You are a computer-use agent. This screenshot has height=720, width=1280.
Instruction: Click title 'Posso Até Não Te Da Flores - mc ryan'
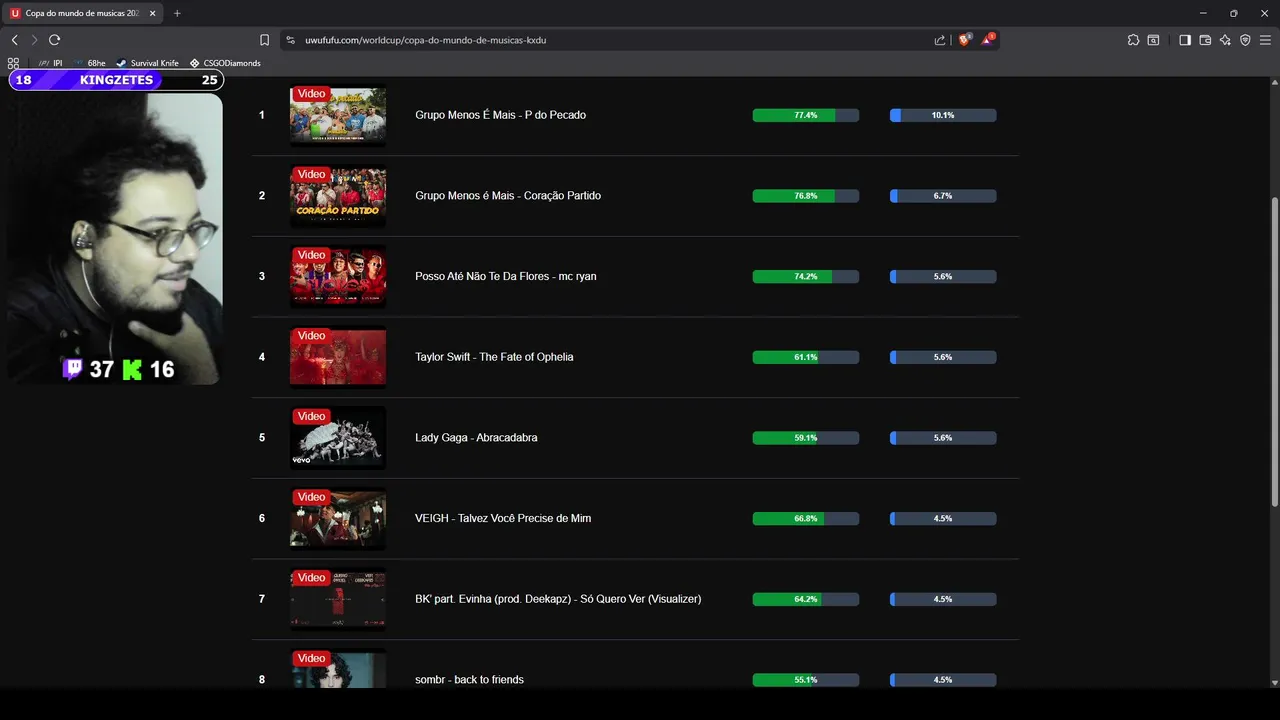coord(506,276)
